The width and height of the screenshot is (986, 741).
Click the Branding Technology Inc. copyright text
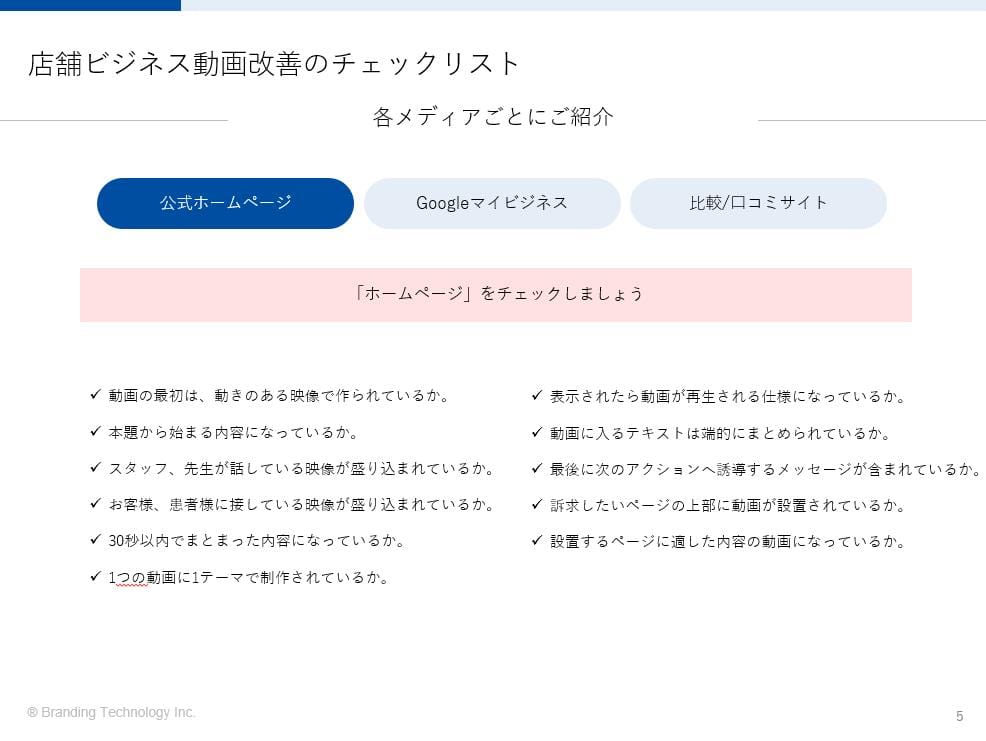pos(111,712)
